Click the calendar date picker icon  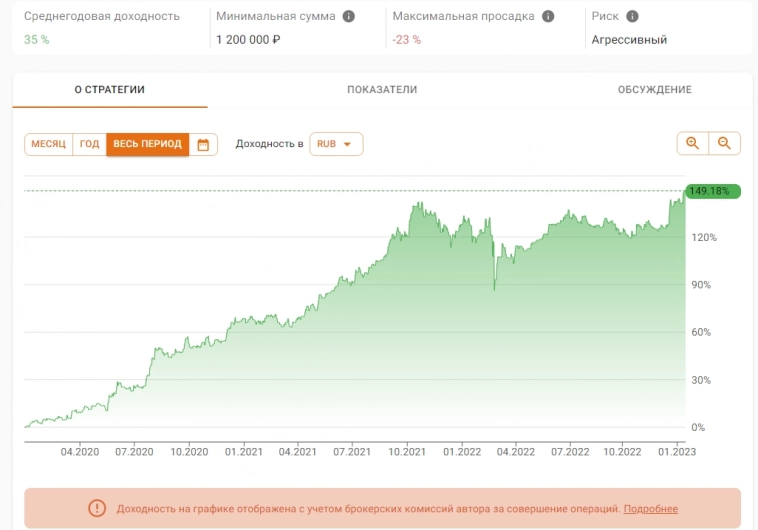203,144
